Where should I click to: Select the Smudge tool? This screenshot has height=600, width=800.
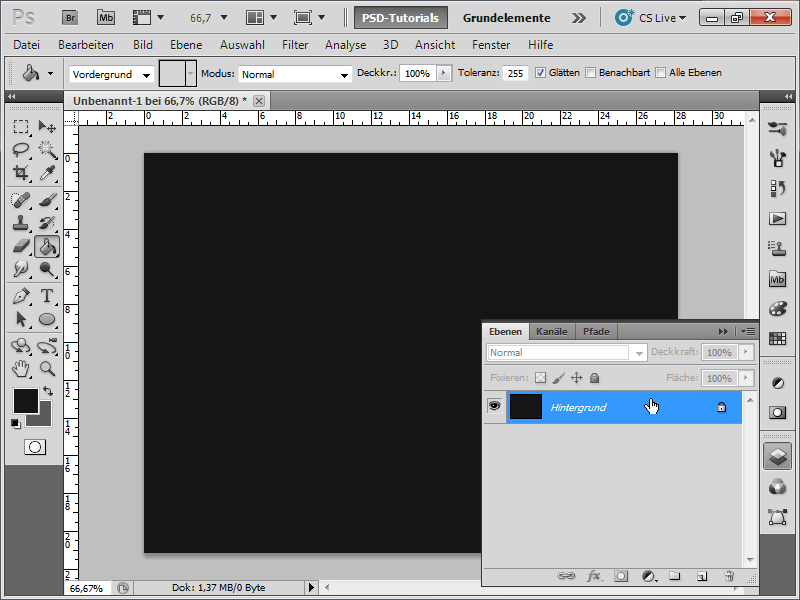(x=21, y=269)
